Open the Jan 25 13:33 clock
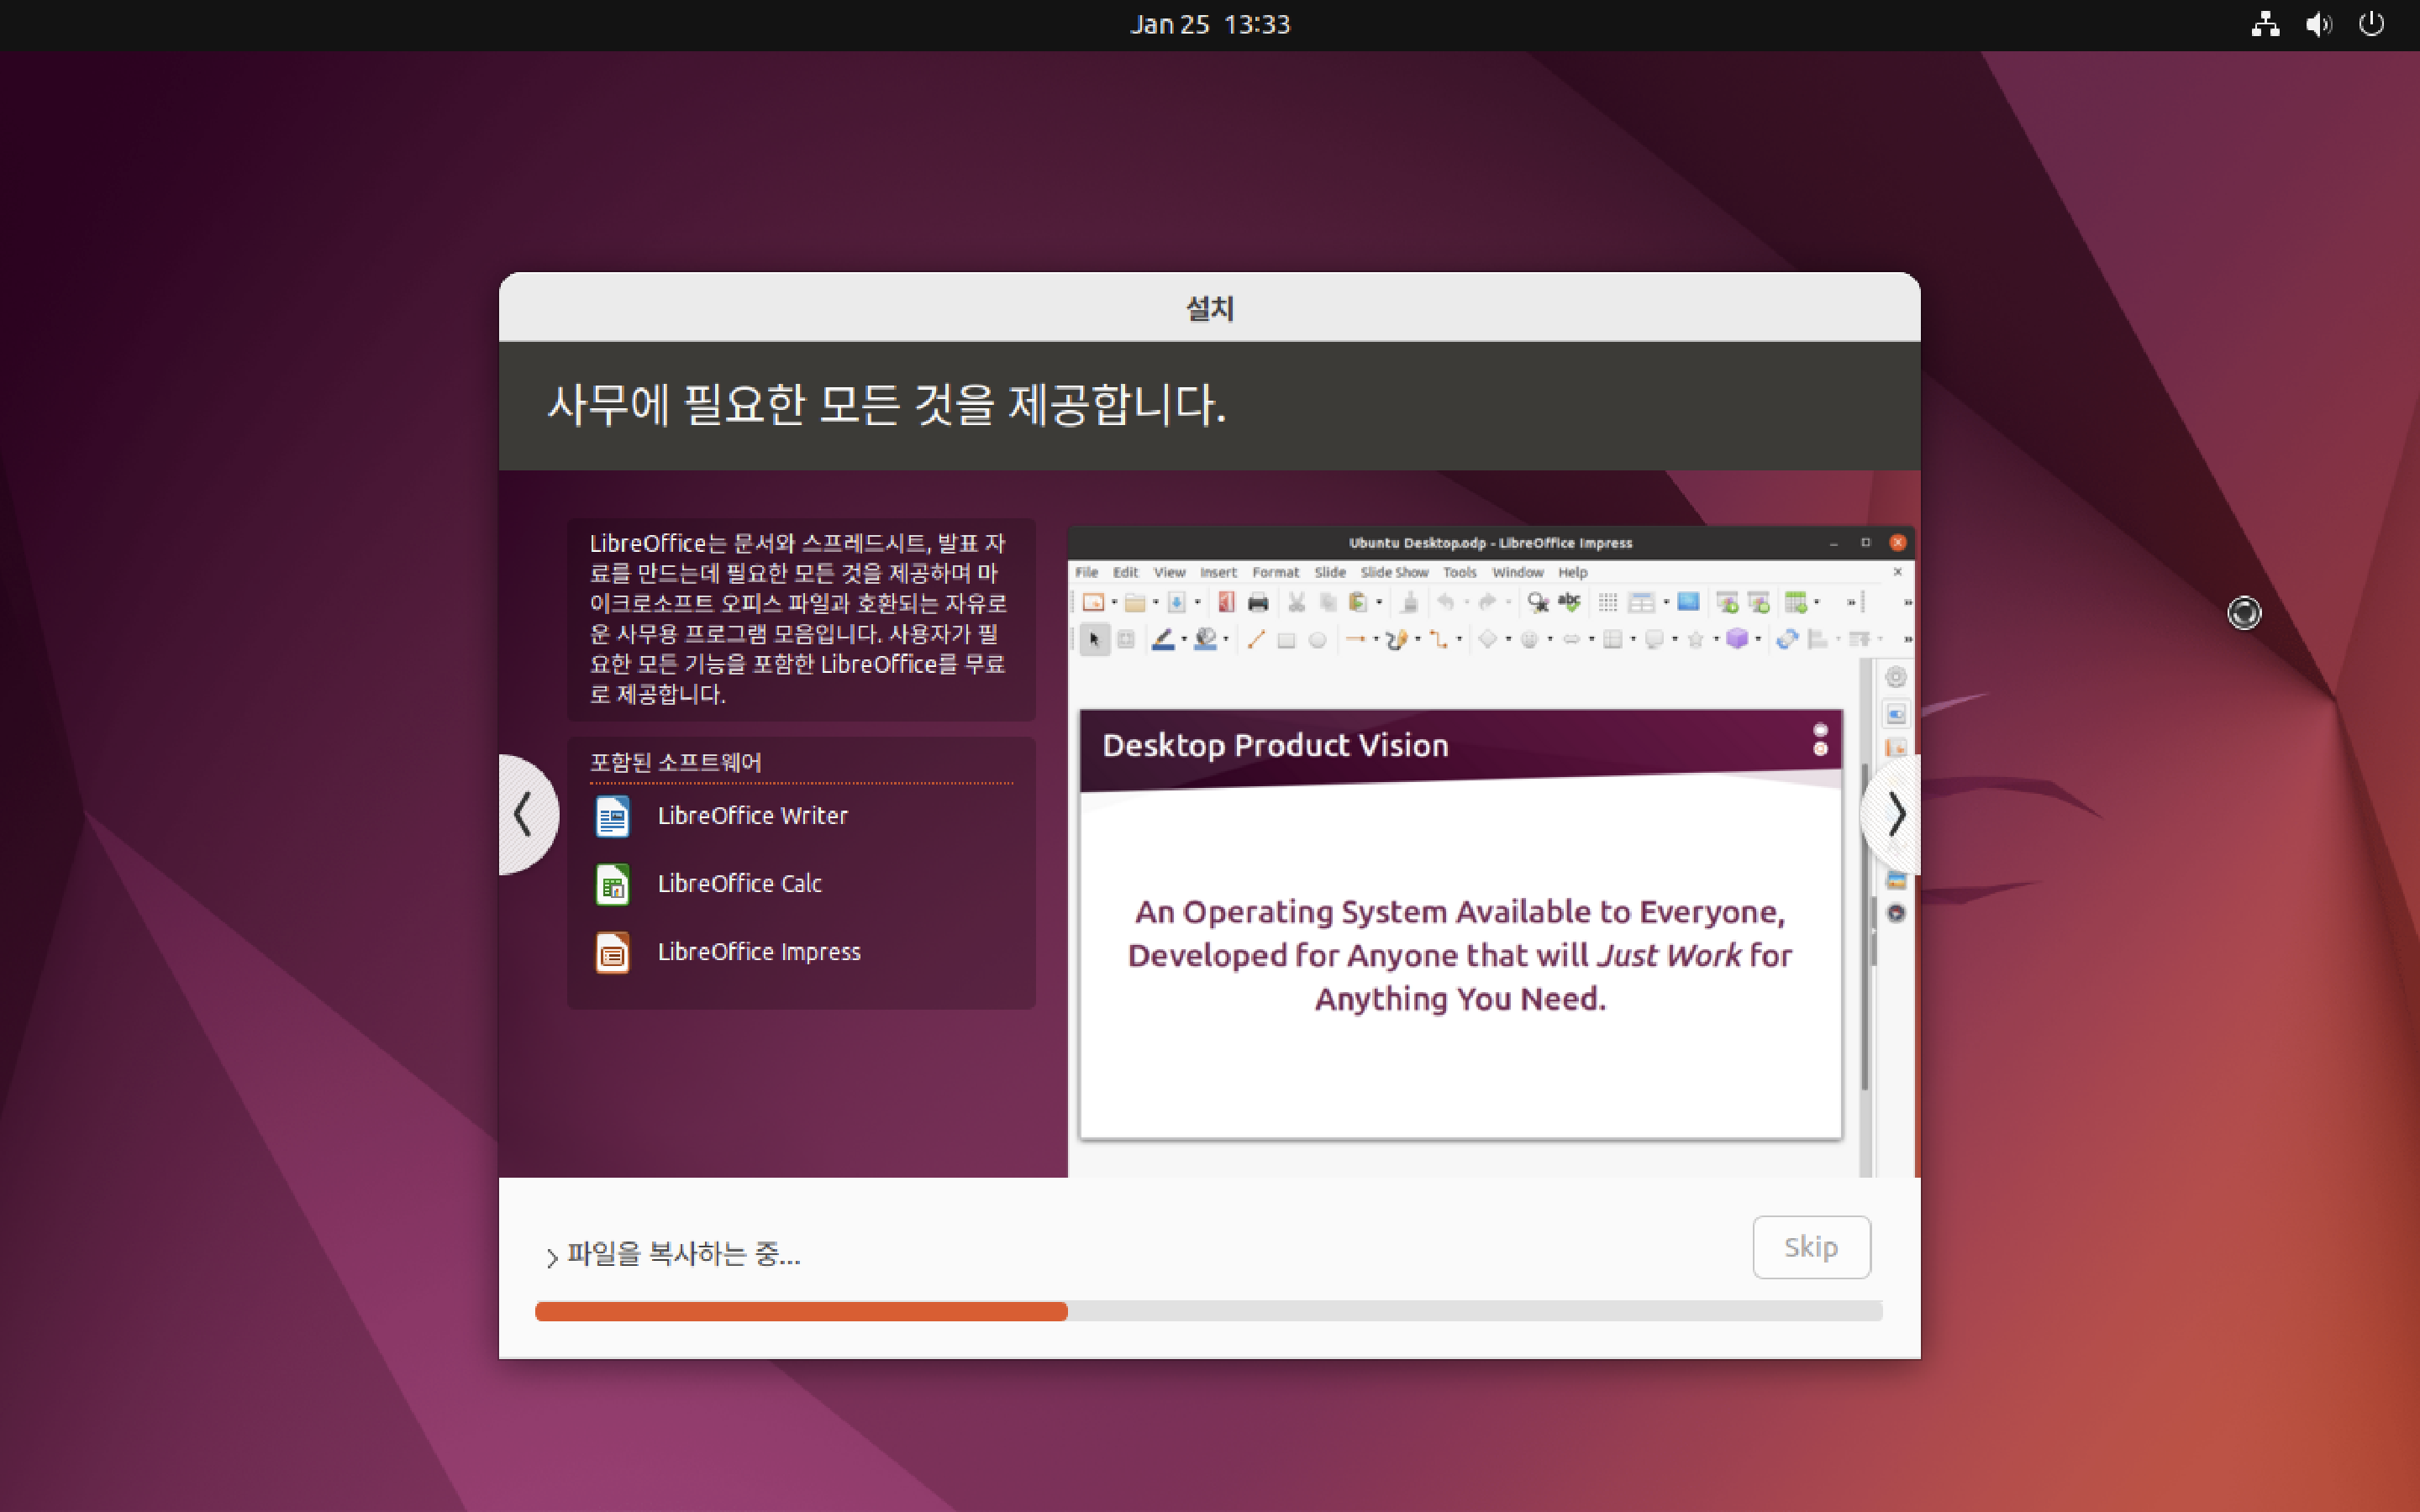2420x1512 pixels. click(x=1210, y=24)
